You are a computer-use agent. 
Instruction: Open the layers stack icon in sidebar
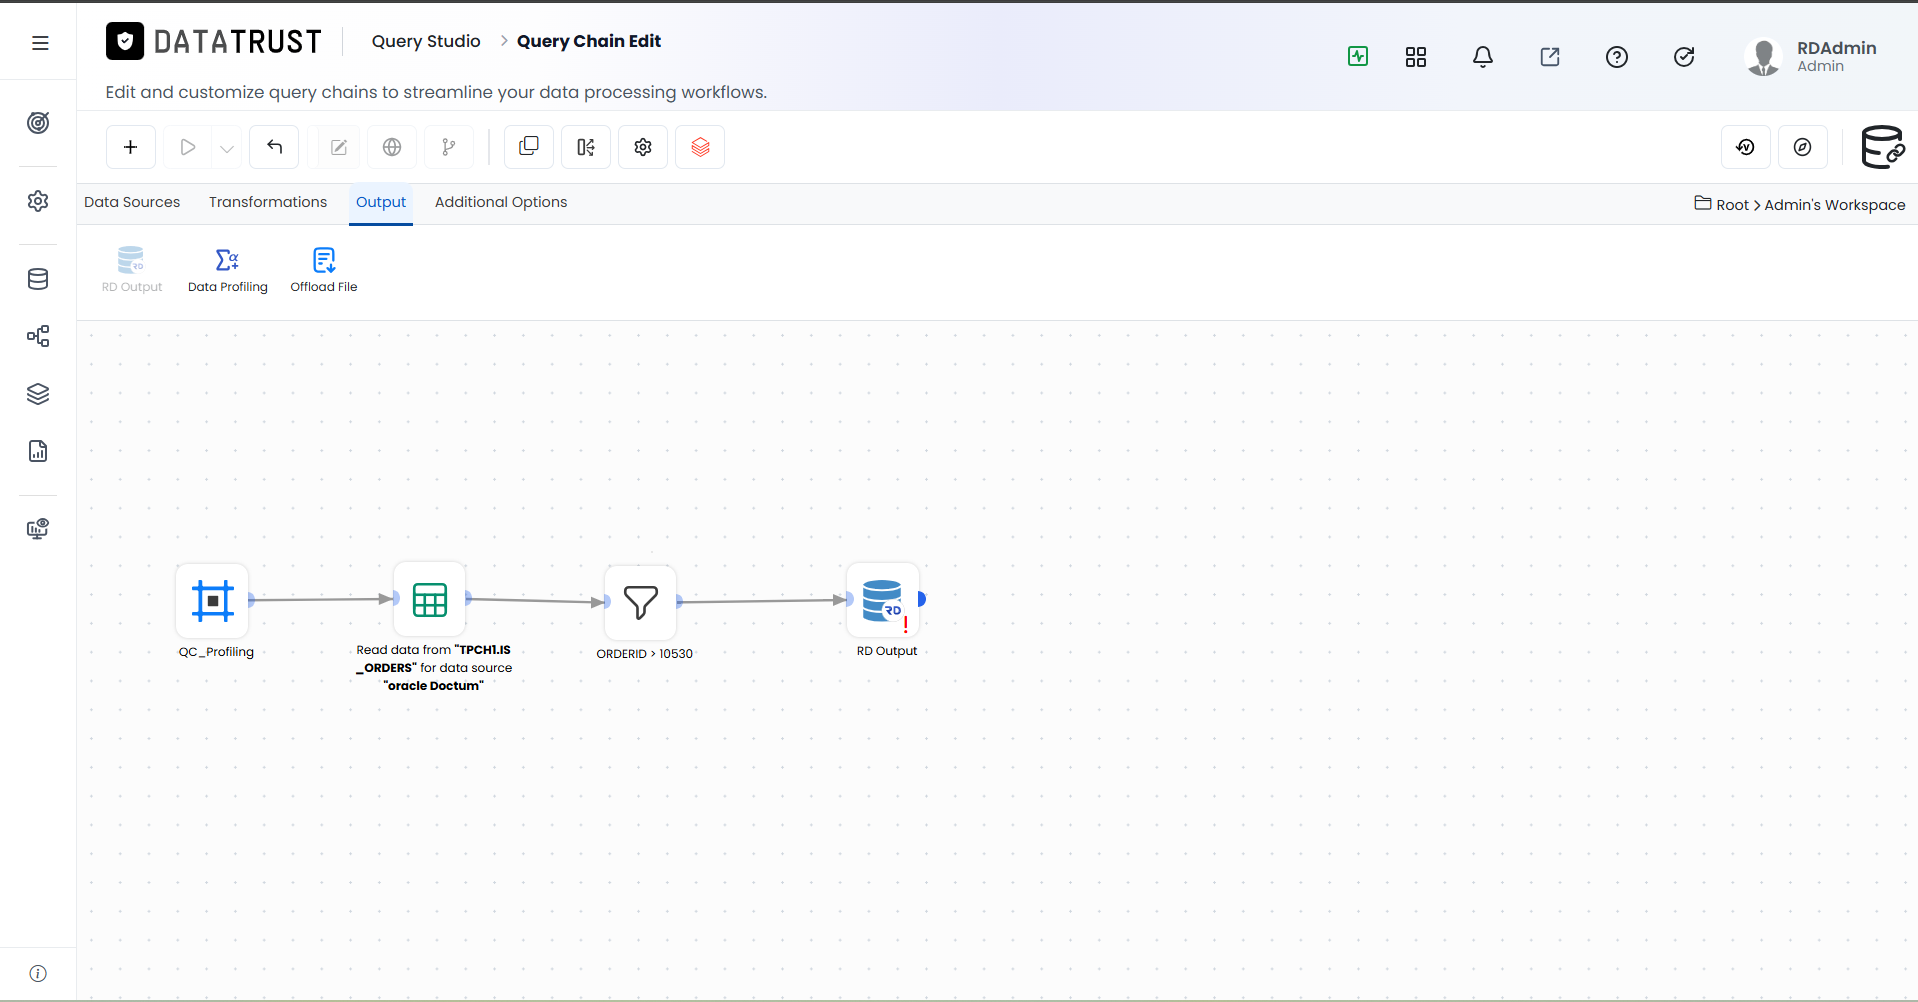click(38, 394)
